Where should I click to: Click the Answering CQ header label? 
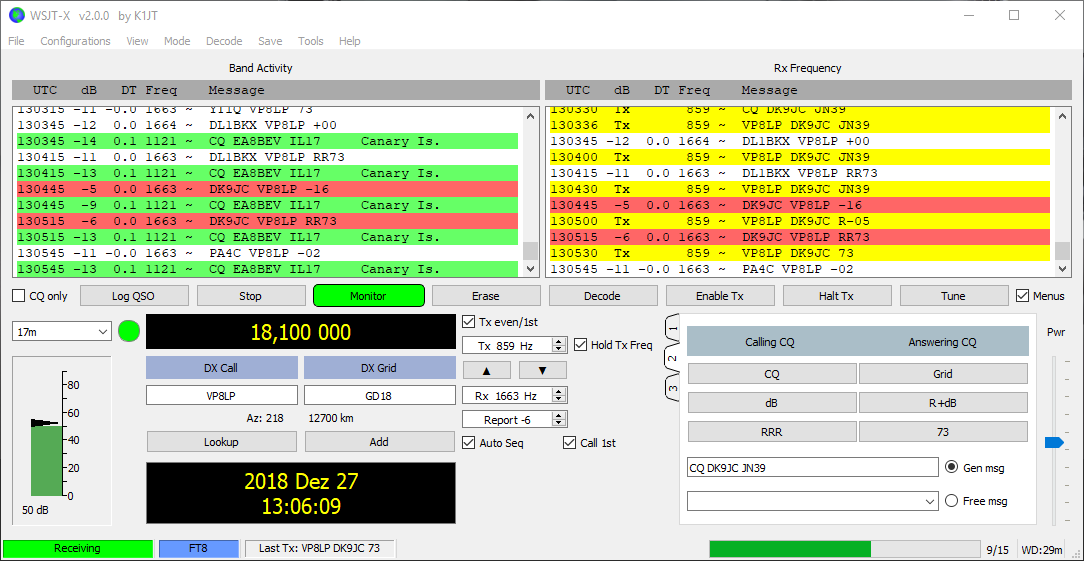point(942,342)
